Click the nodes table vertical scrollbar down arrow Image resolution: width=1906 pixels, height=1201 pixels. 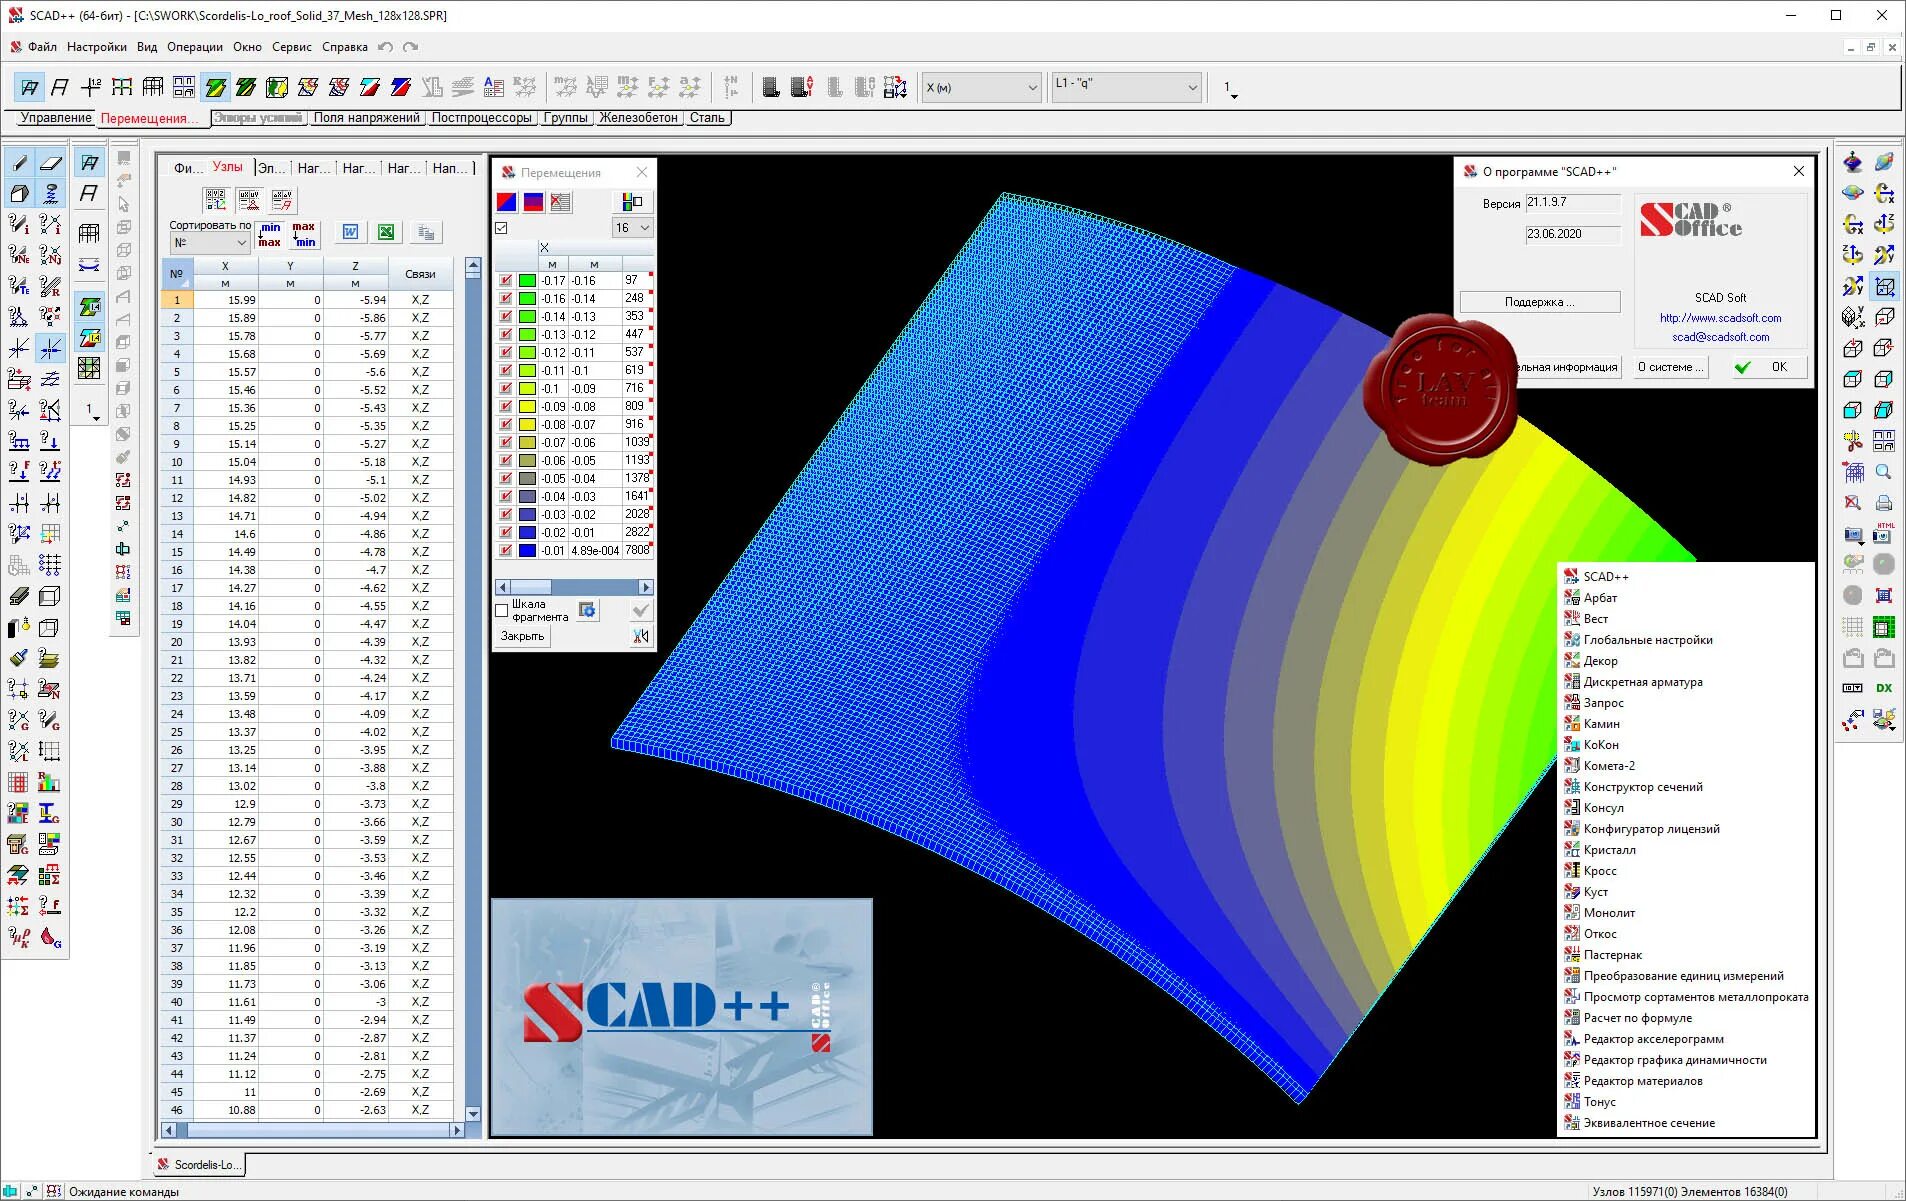pyautogui.click(x=473, y=1114)
